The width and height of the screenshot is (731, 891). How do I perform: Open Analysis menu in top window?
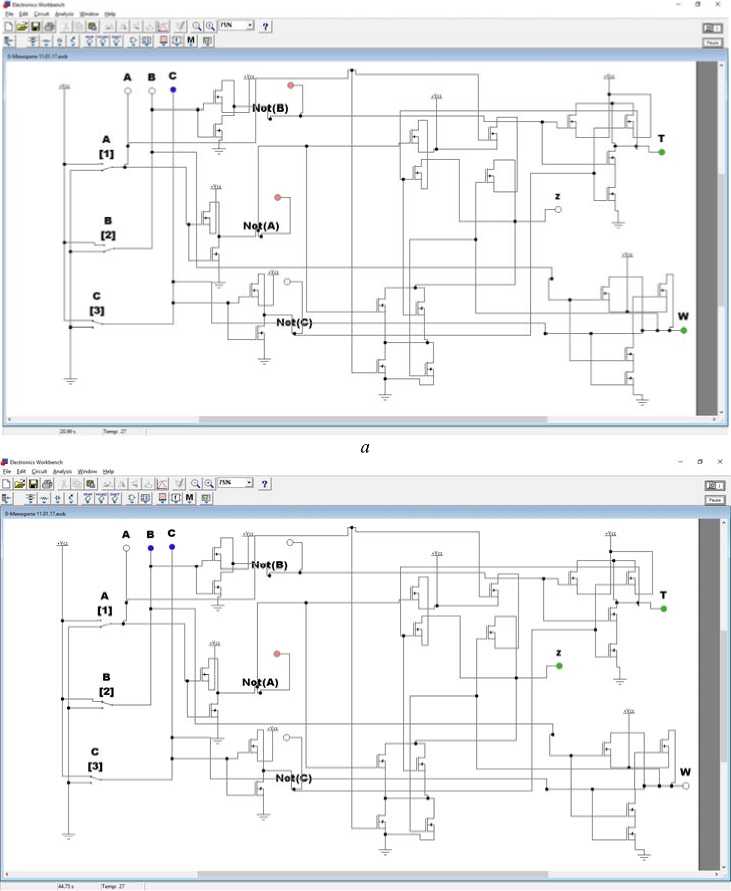click(x=64, y=14)
